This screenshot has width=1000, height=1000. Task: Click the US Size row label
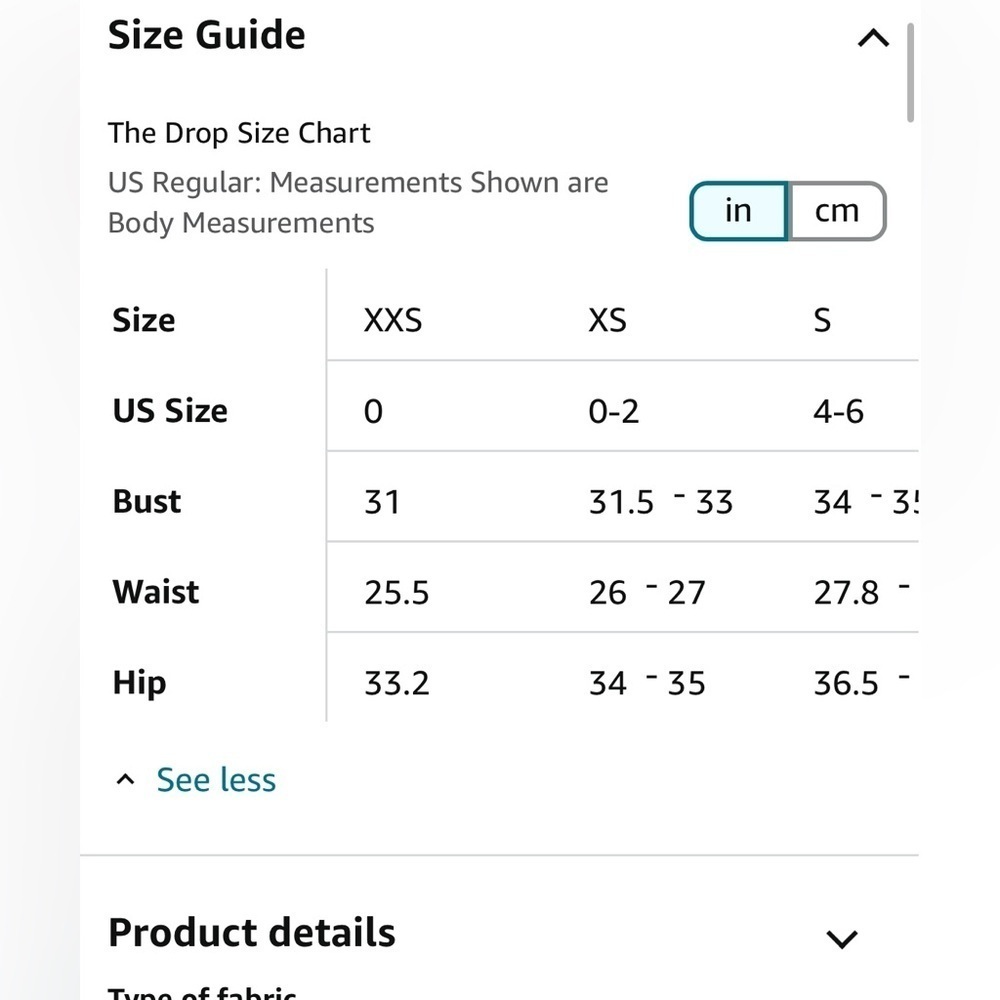point(170,410)
